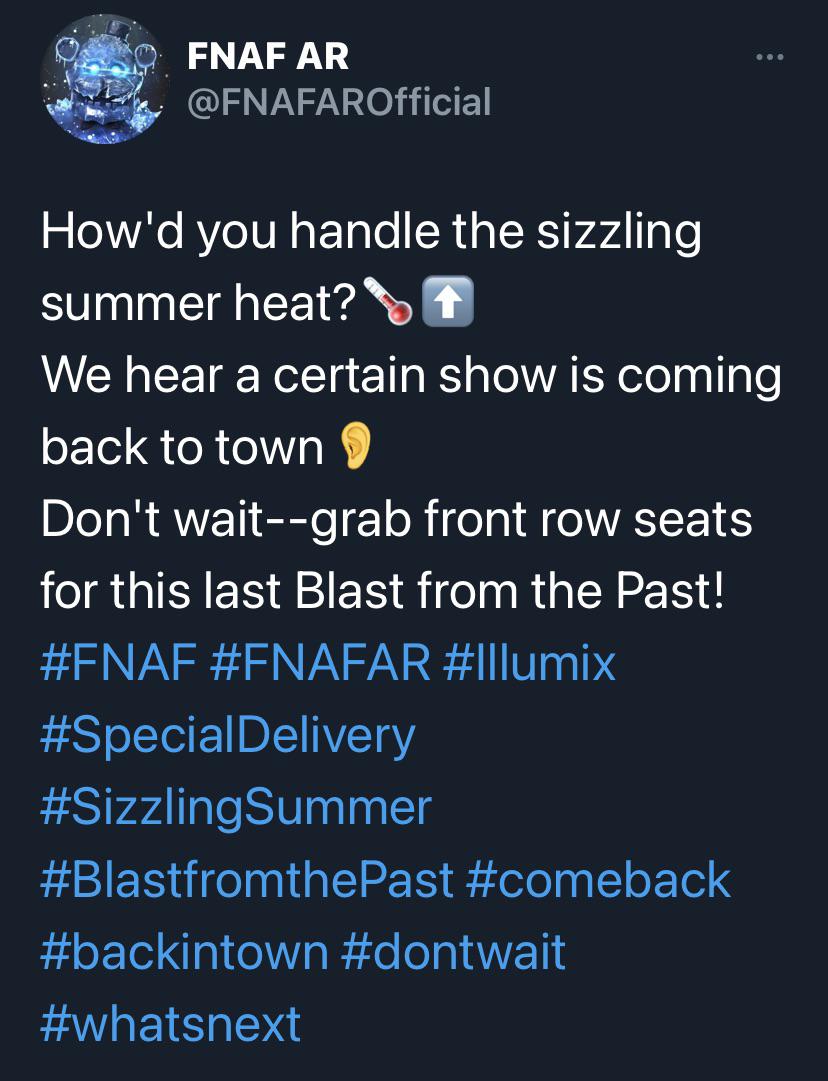Screen dimensions: 828x1081
Task: Open the #whatsnext hashtag
Action: pos(171,1024)
